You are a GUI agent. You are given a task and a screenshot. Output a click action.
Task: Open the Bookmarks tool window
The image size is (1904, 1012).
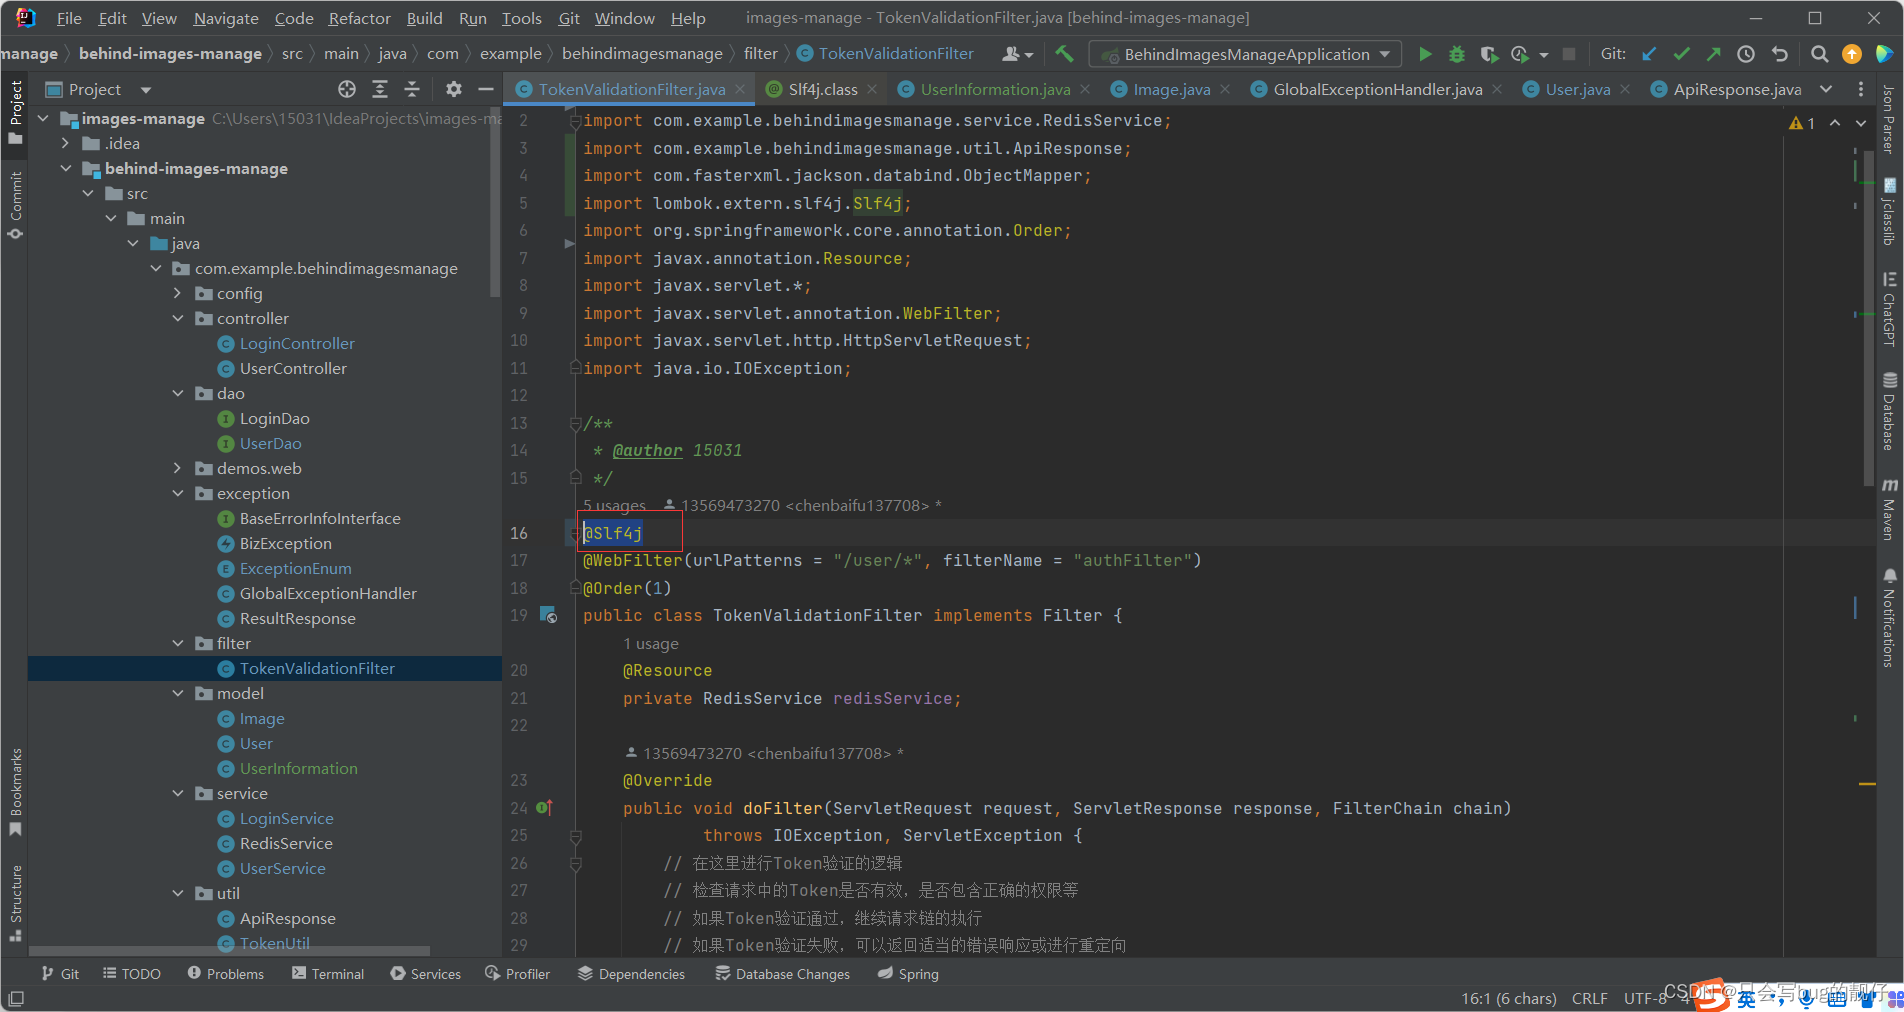coord(15,792)
